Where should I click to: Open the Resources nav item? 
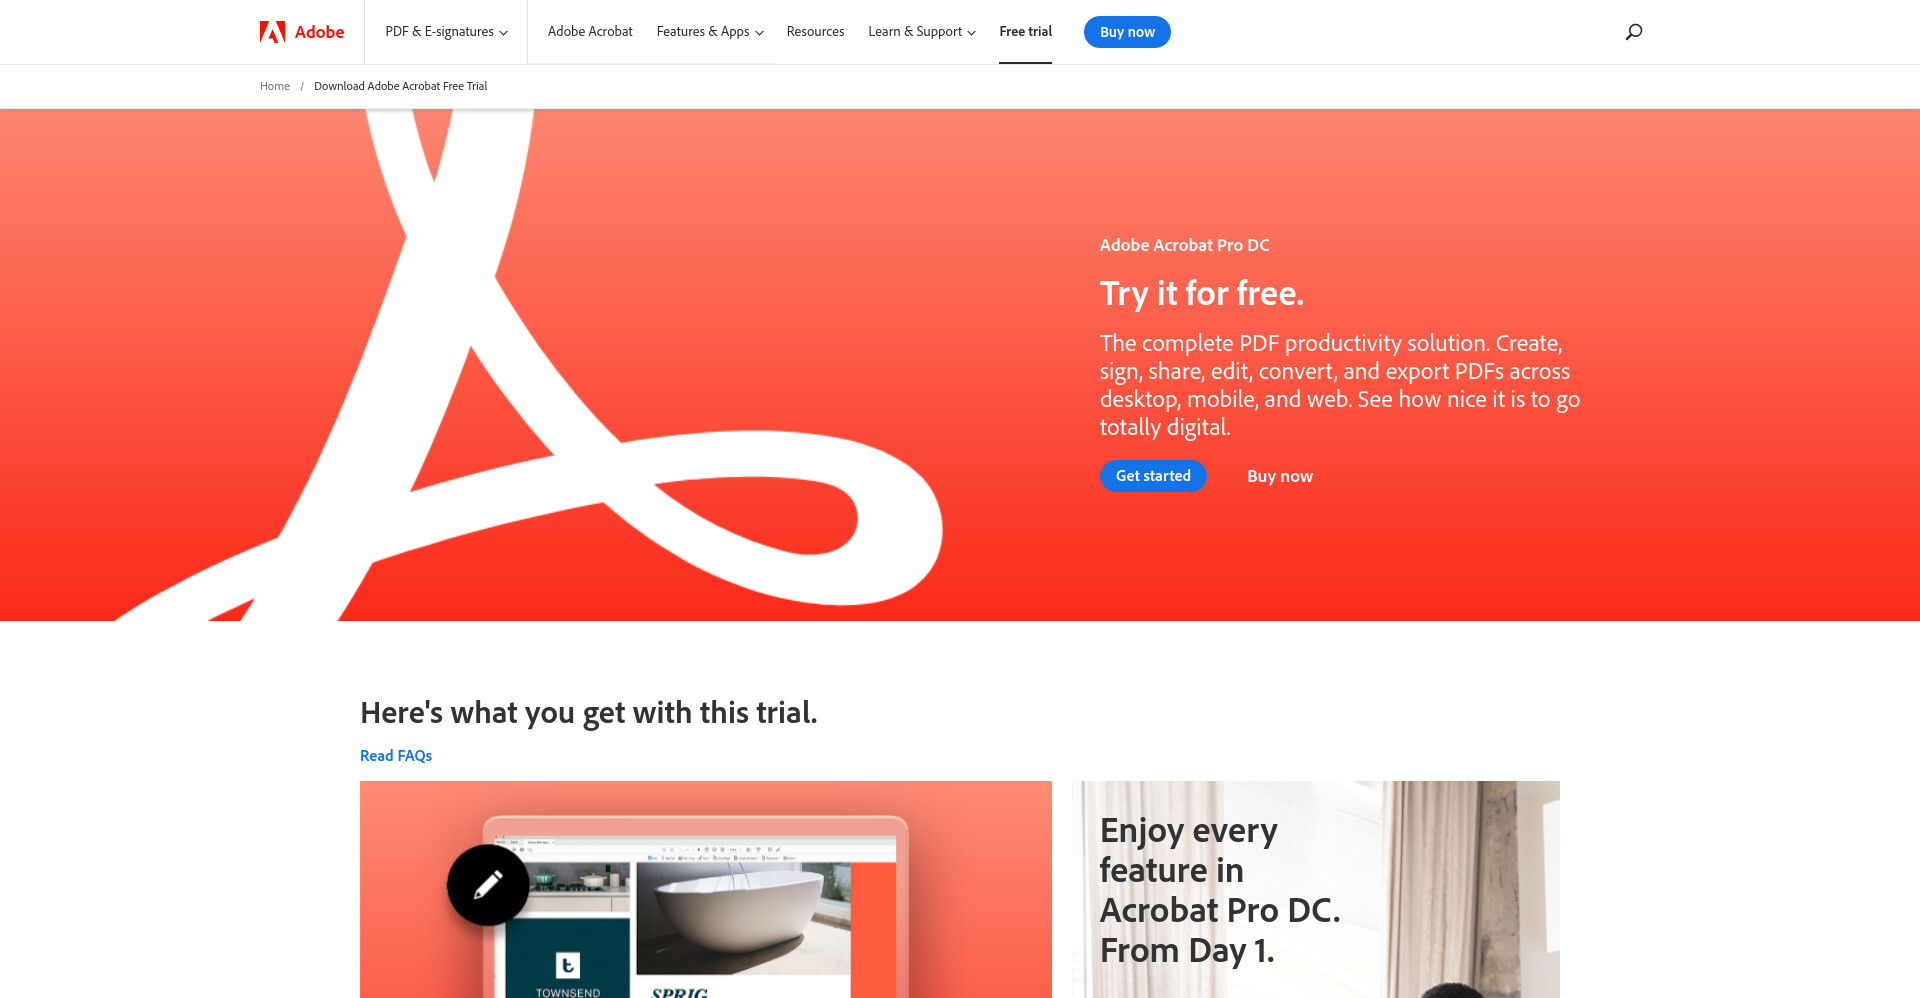coord(815,32)
